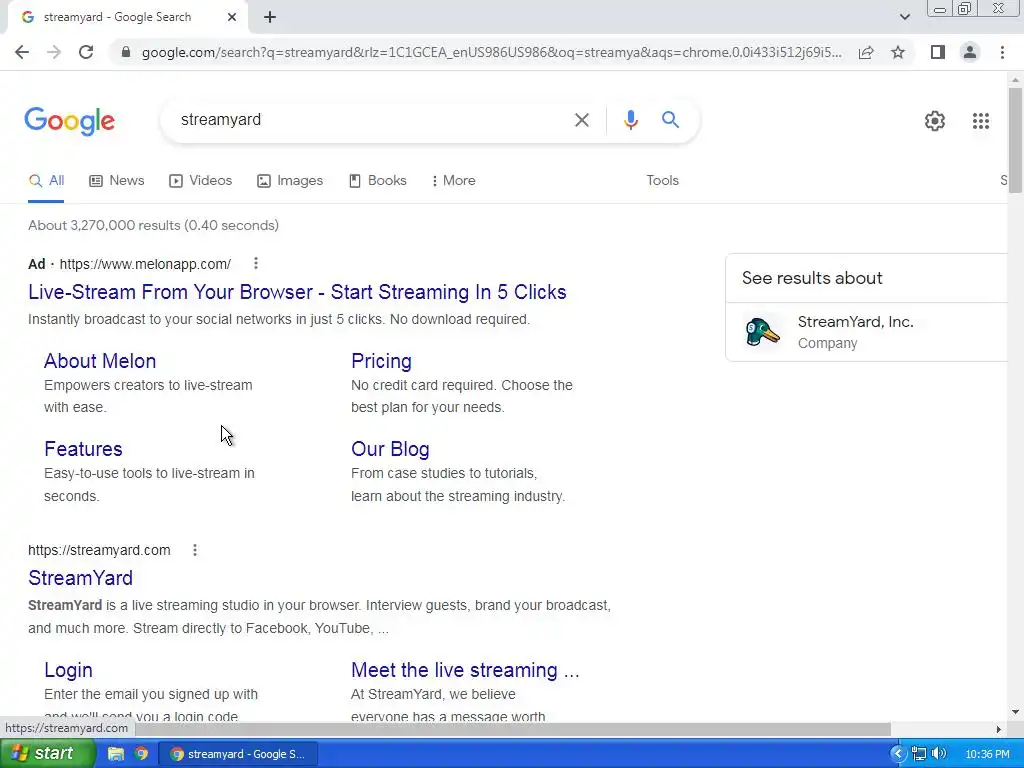Click the https://www.melonapp.com/ ad URL
The width and height of the screenshot is (1024, 768).
(145, 264)
